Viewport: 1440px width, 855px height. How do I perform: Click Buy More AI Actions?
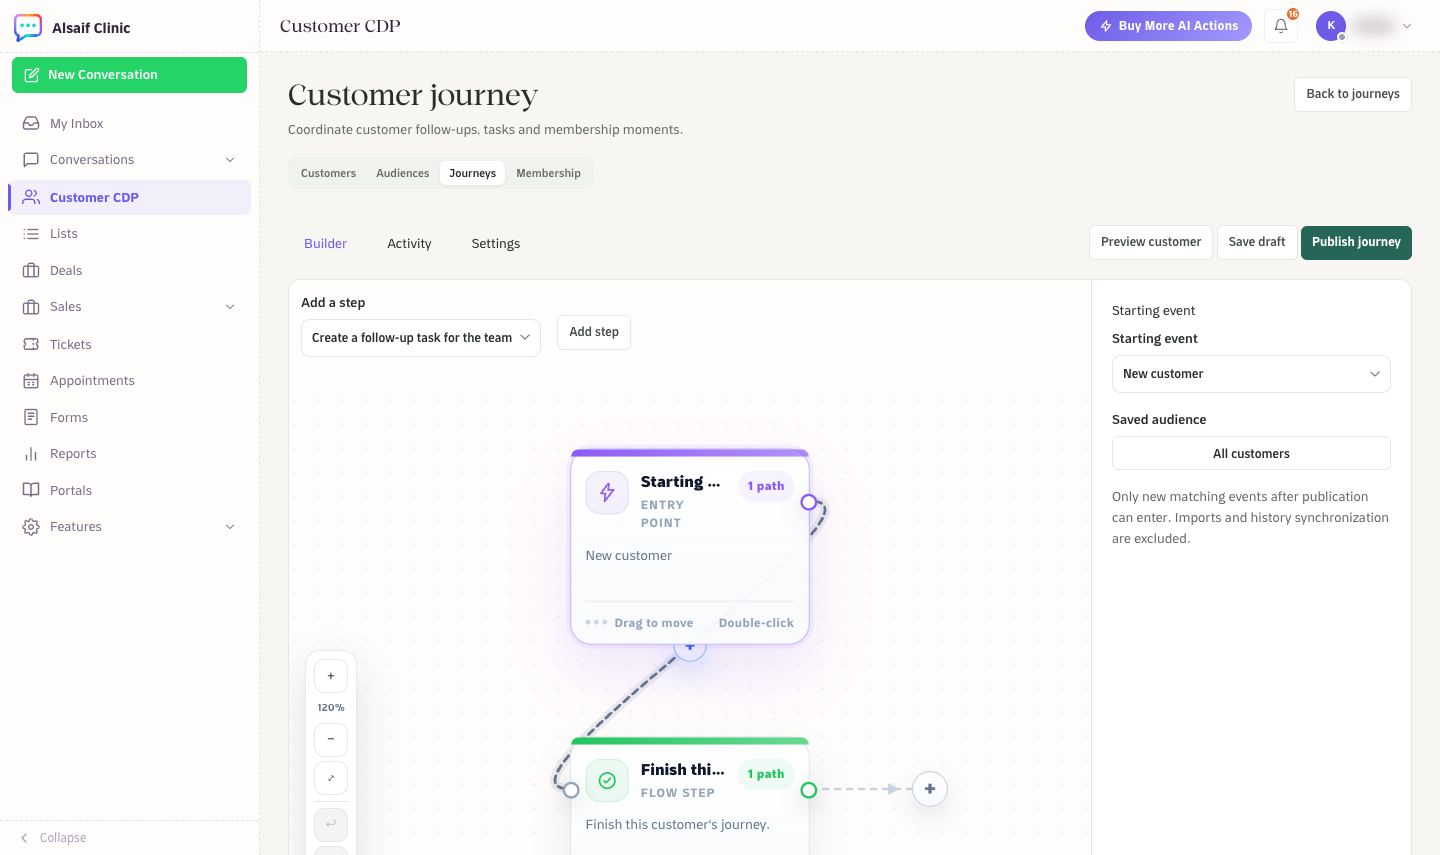point(1168,26)
